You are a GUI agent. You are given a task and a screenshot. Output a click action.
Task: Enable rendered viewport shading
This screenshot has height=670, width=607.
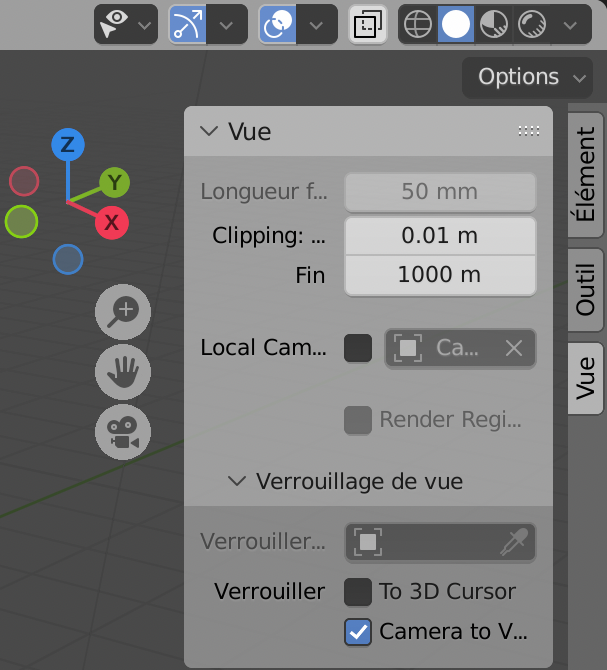click(x=531, y=24)
